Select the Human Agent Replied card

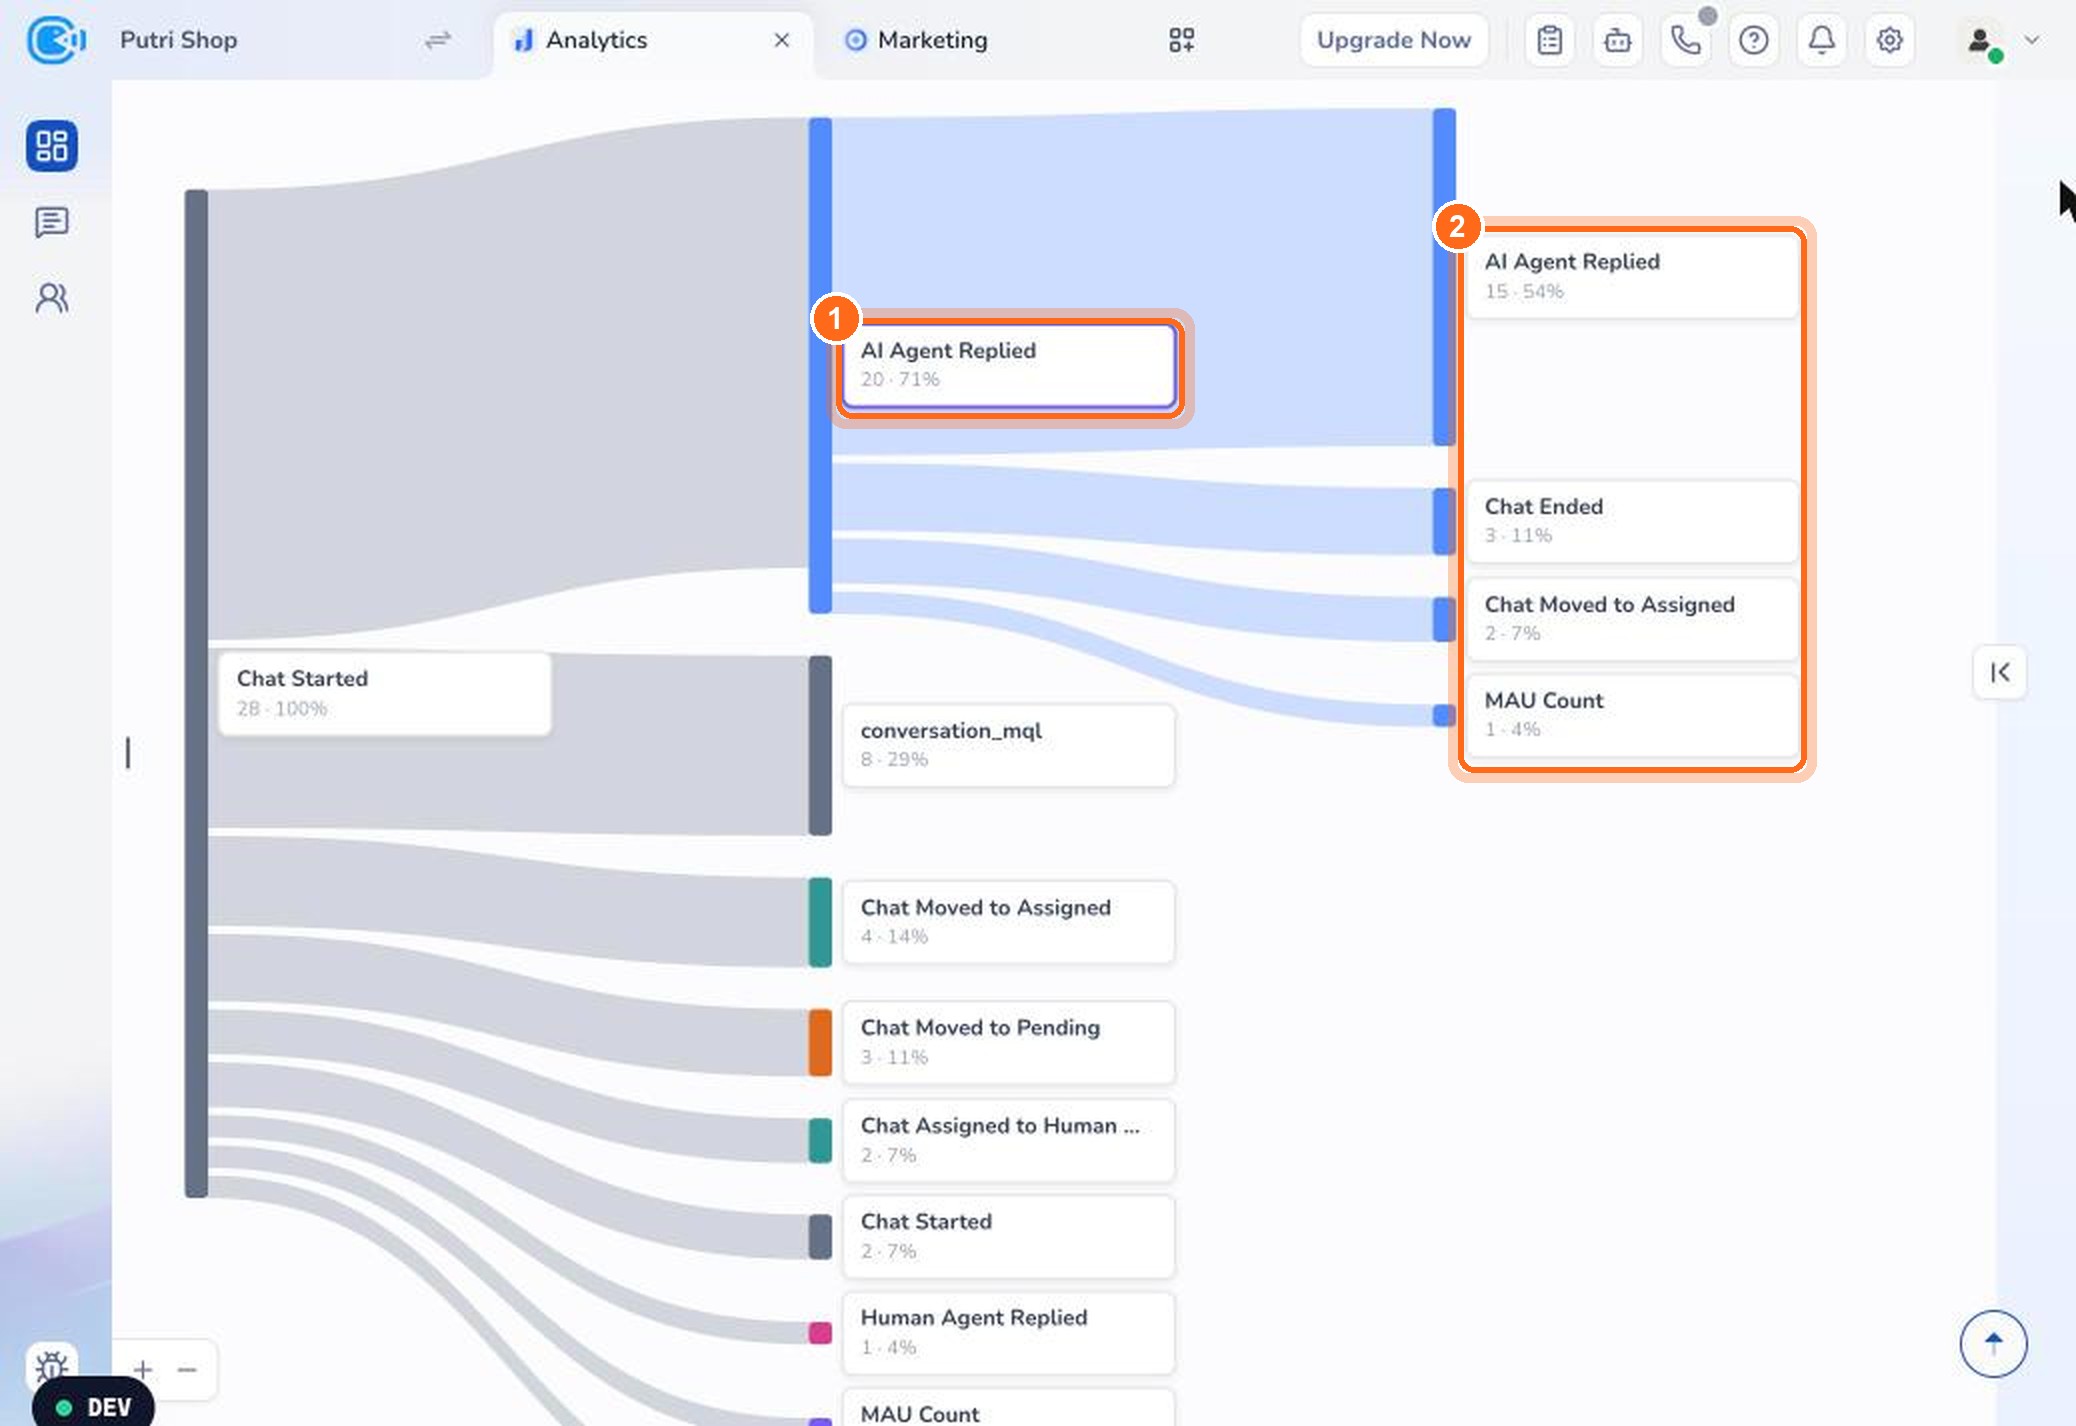(1009, 1332)
